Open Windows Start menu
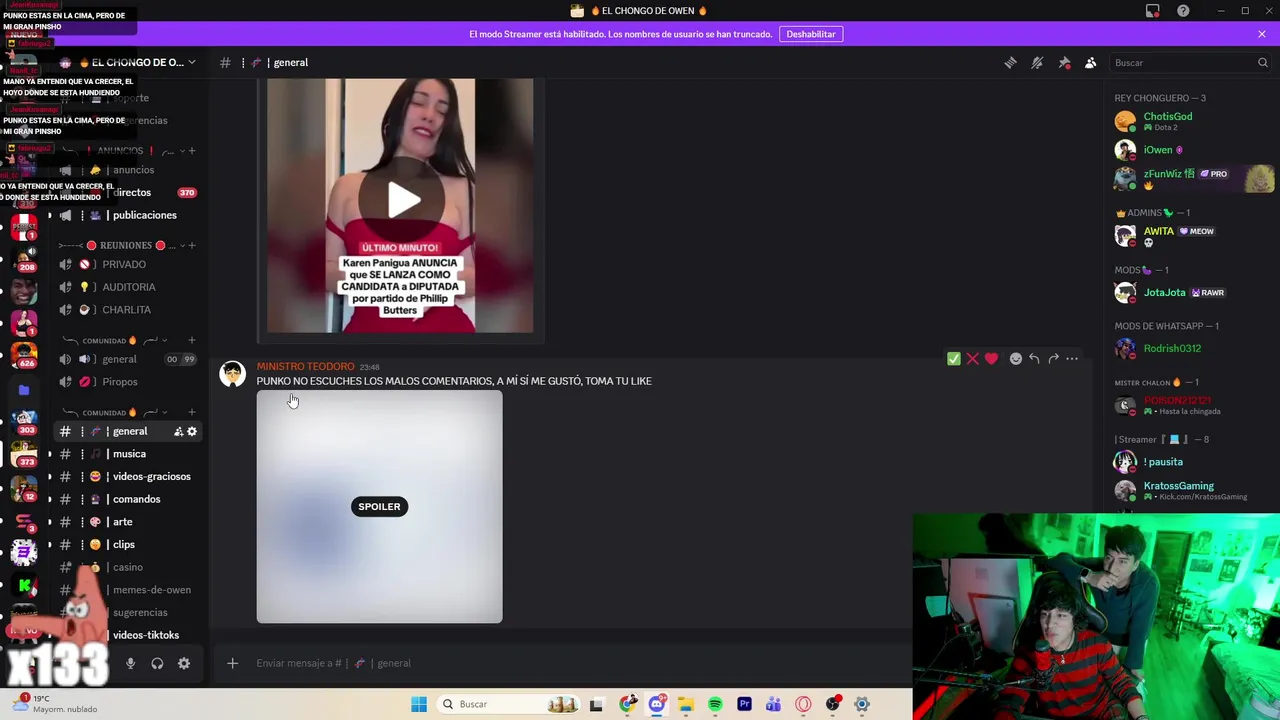1280x720 pixels. tap(419, 704)
